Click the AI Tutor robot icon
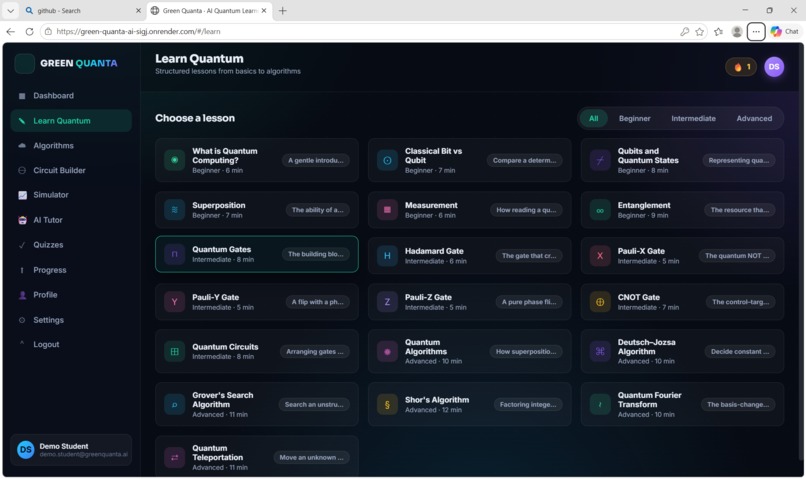 tap(22, 220)
